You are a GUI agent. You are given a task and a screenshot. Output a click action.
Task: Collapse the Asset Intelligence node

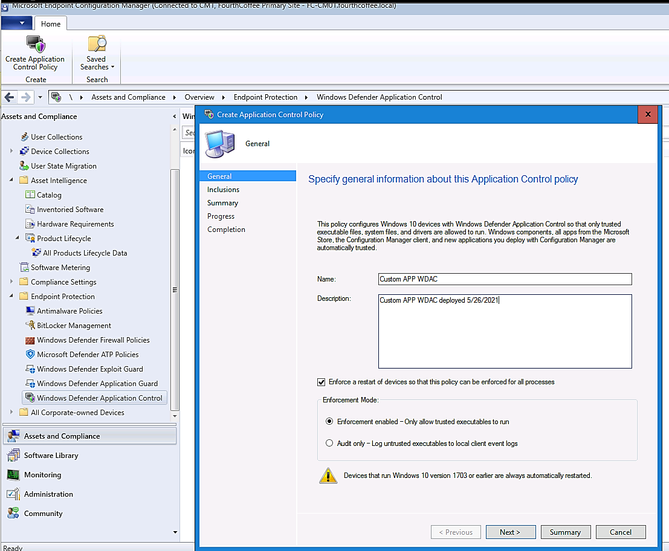(12, 180)
